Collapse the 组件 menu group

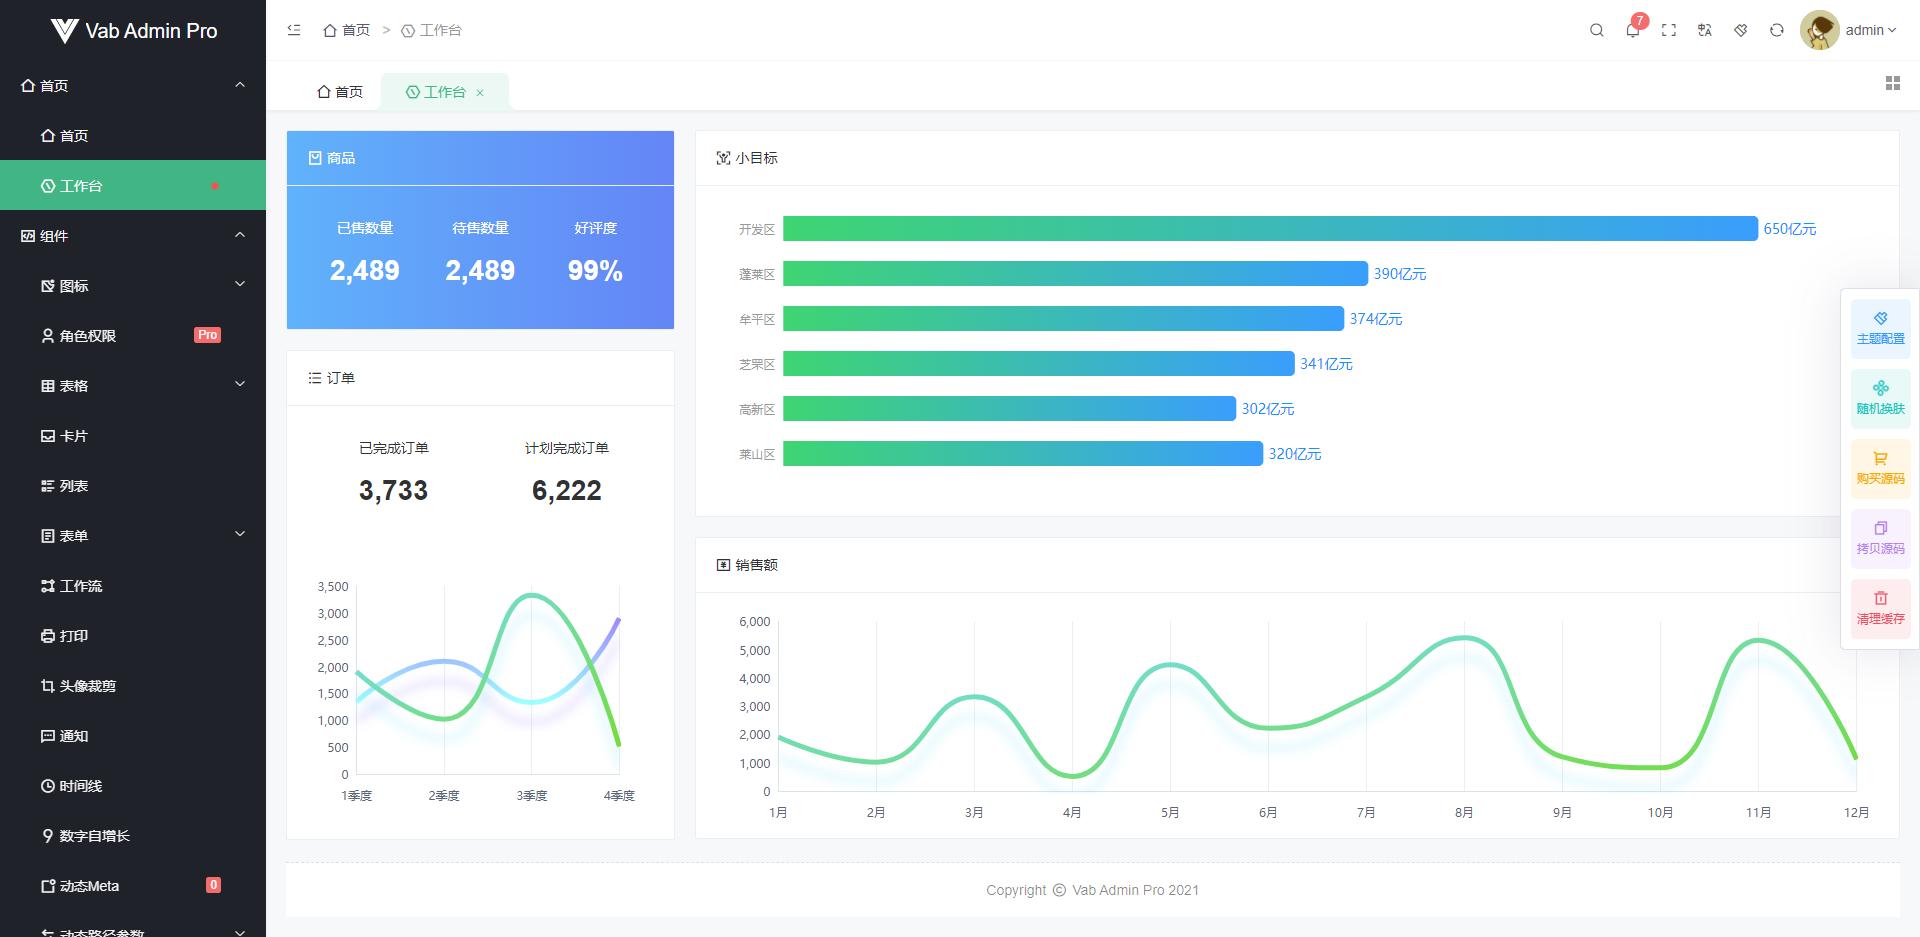click(x=133, y=236)
